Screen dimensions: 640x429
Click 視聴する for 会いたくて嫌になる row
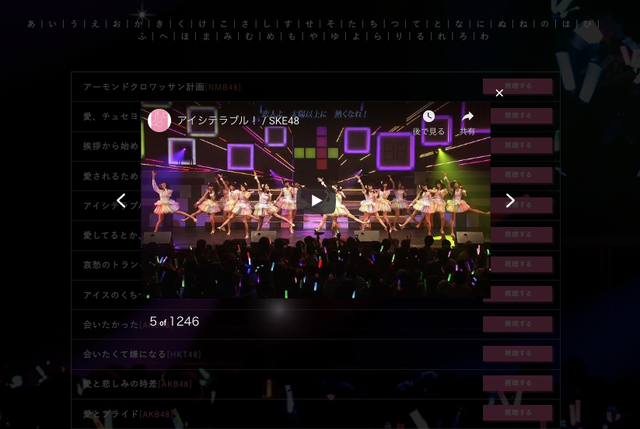518,353
